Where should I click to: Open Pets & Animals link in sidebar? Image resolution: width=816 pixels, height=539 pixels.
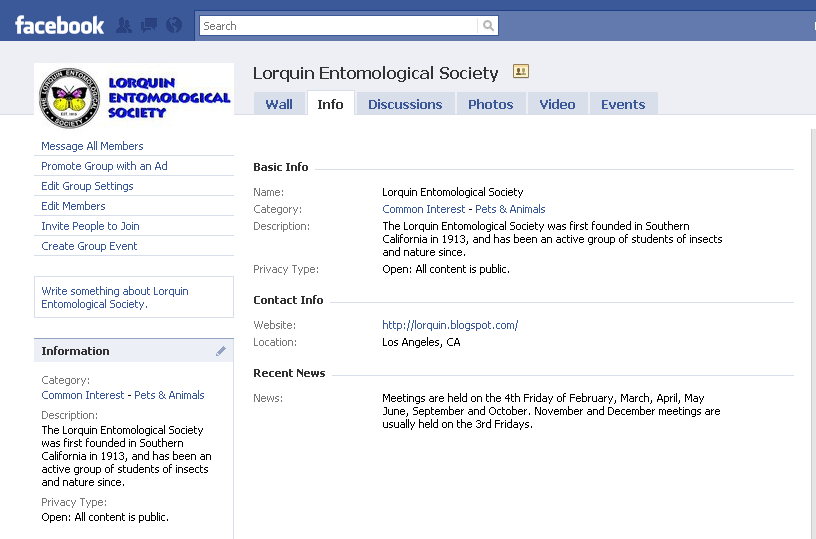pos(169,395)
